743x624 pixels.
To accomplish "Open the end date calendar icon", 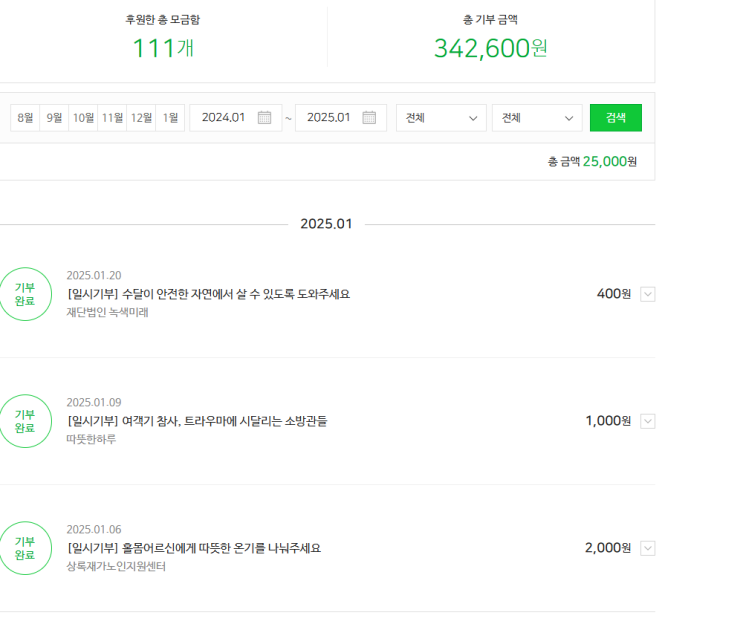I will [369, 118].
